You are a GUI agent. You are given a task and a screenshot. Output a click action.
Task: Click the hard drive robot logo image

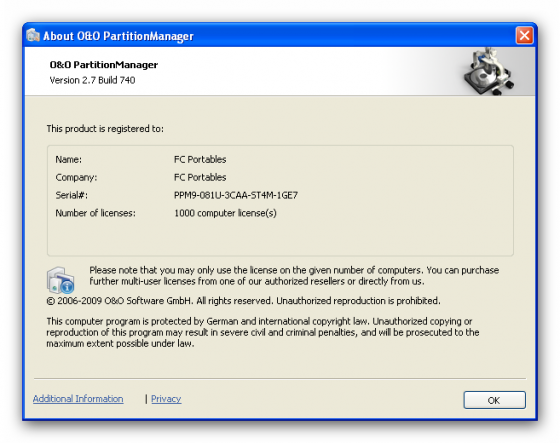click(489, 71)
